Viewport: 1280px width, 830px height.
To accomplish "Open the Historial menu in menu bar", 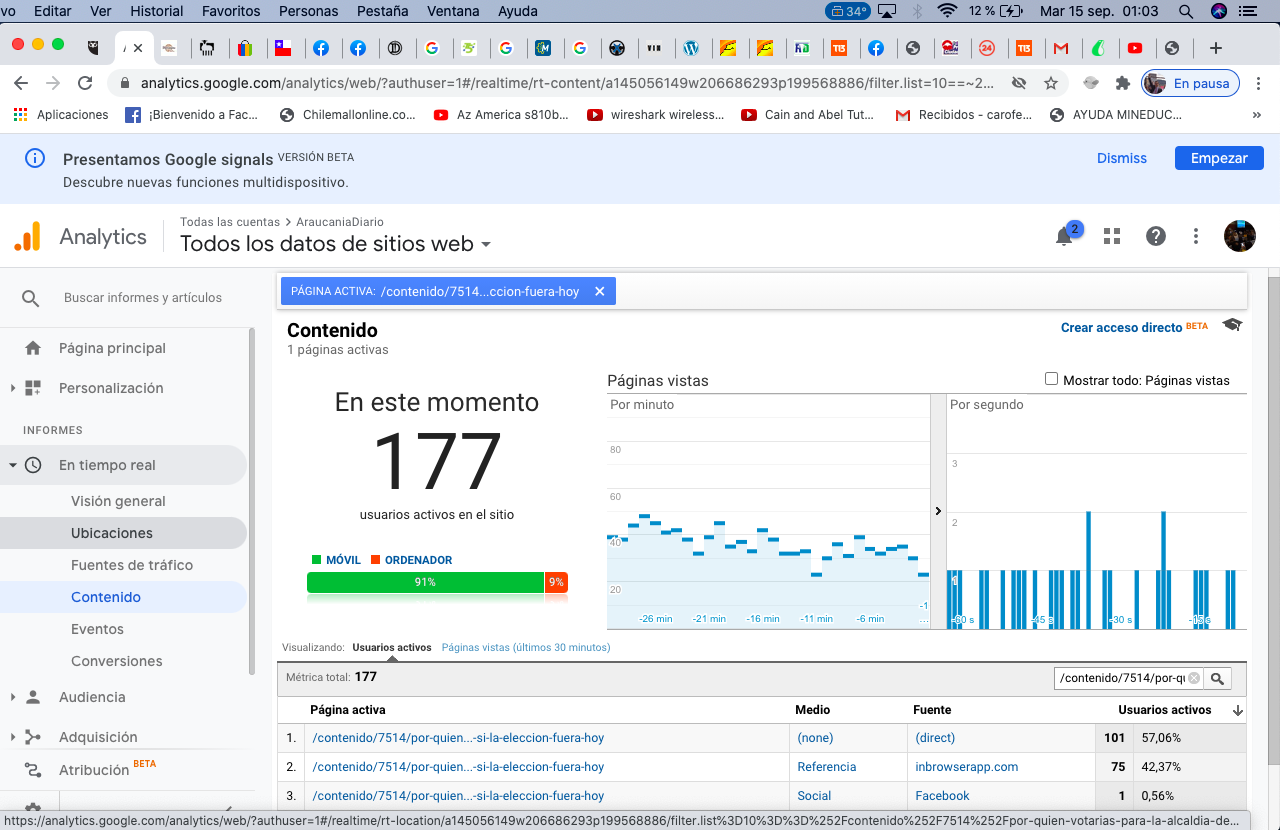I will (x=156, y=11).
